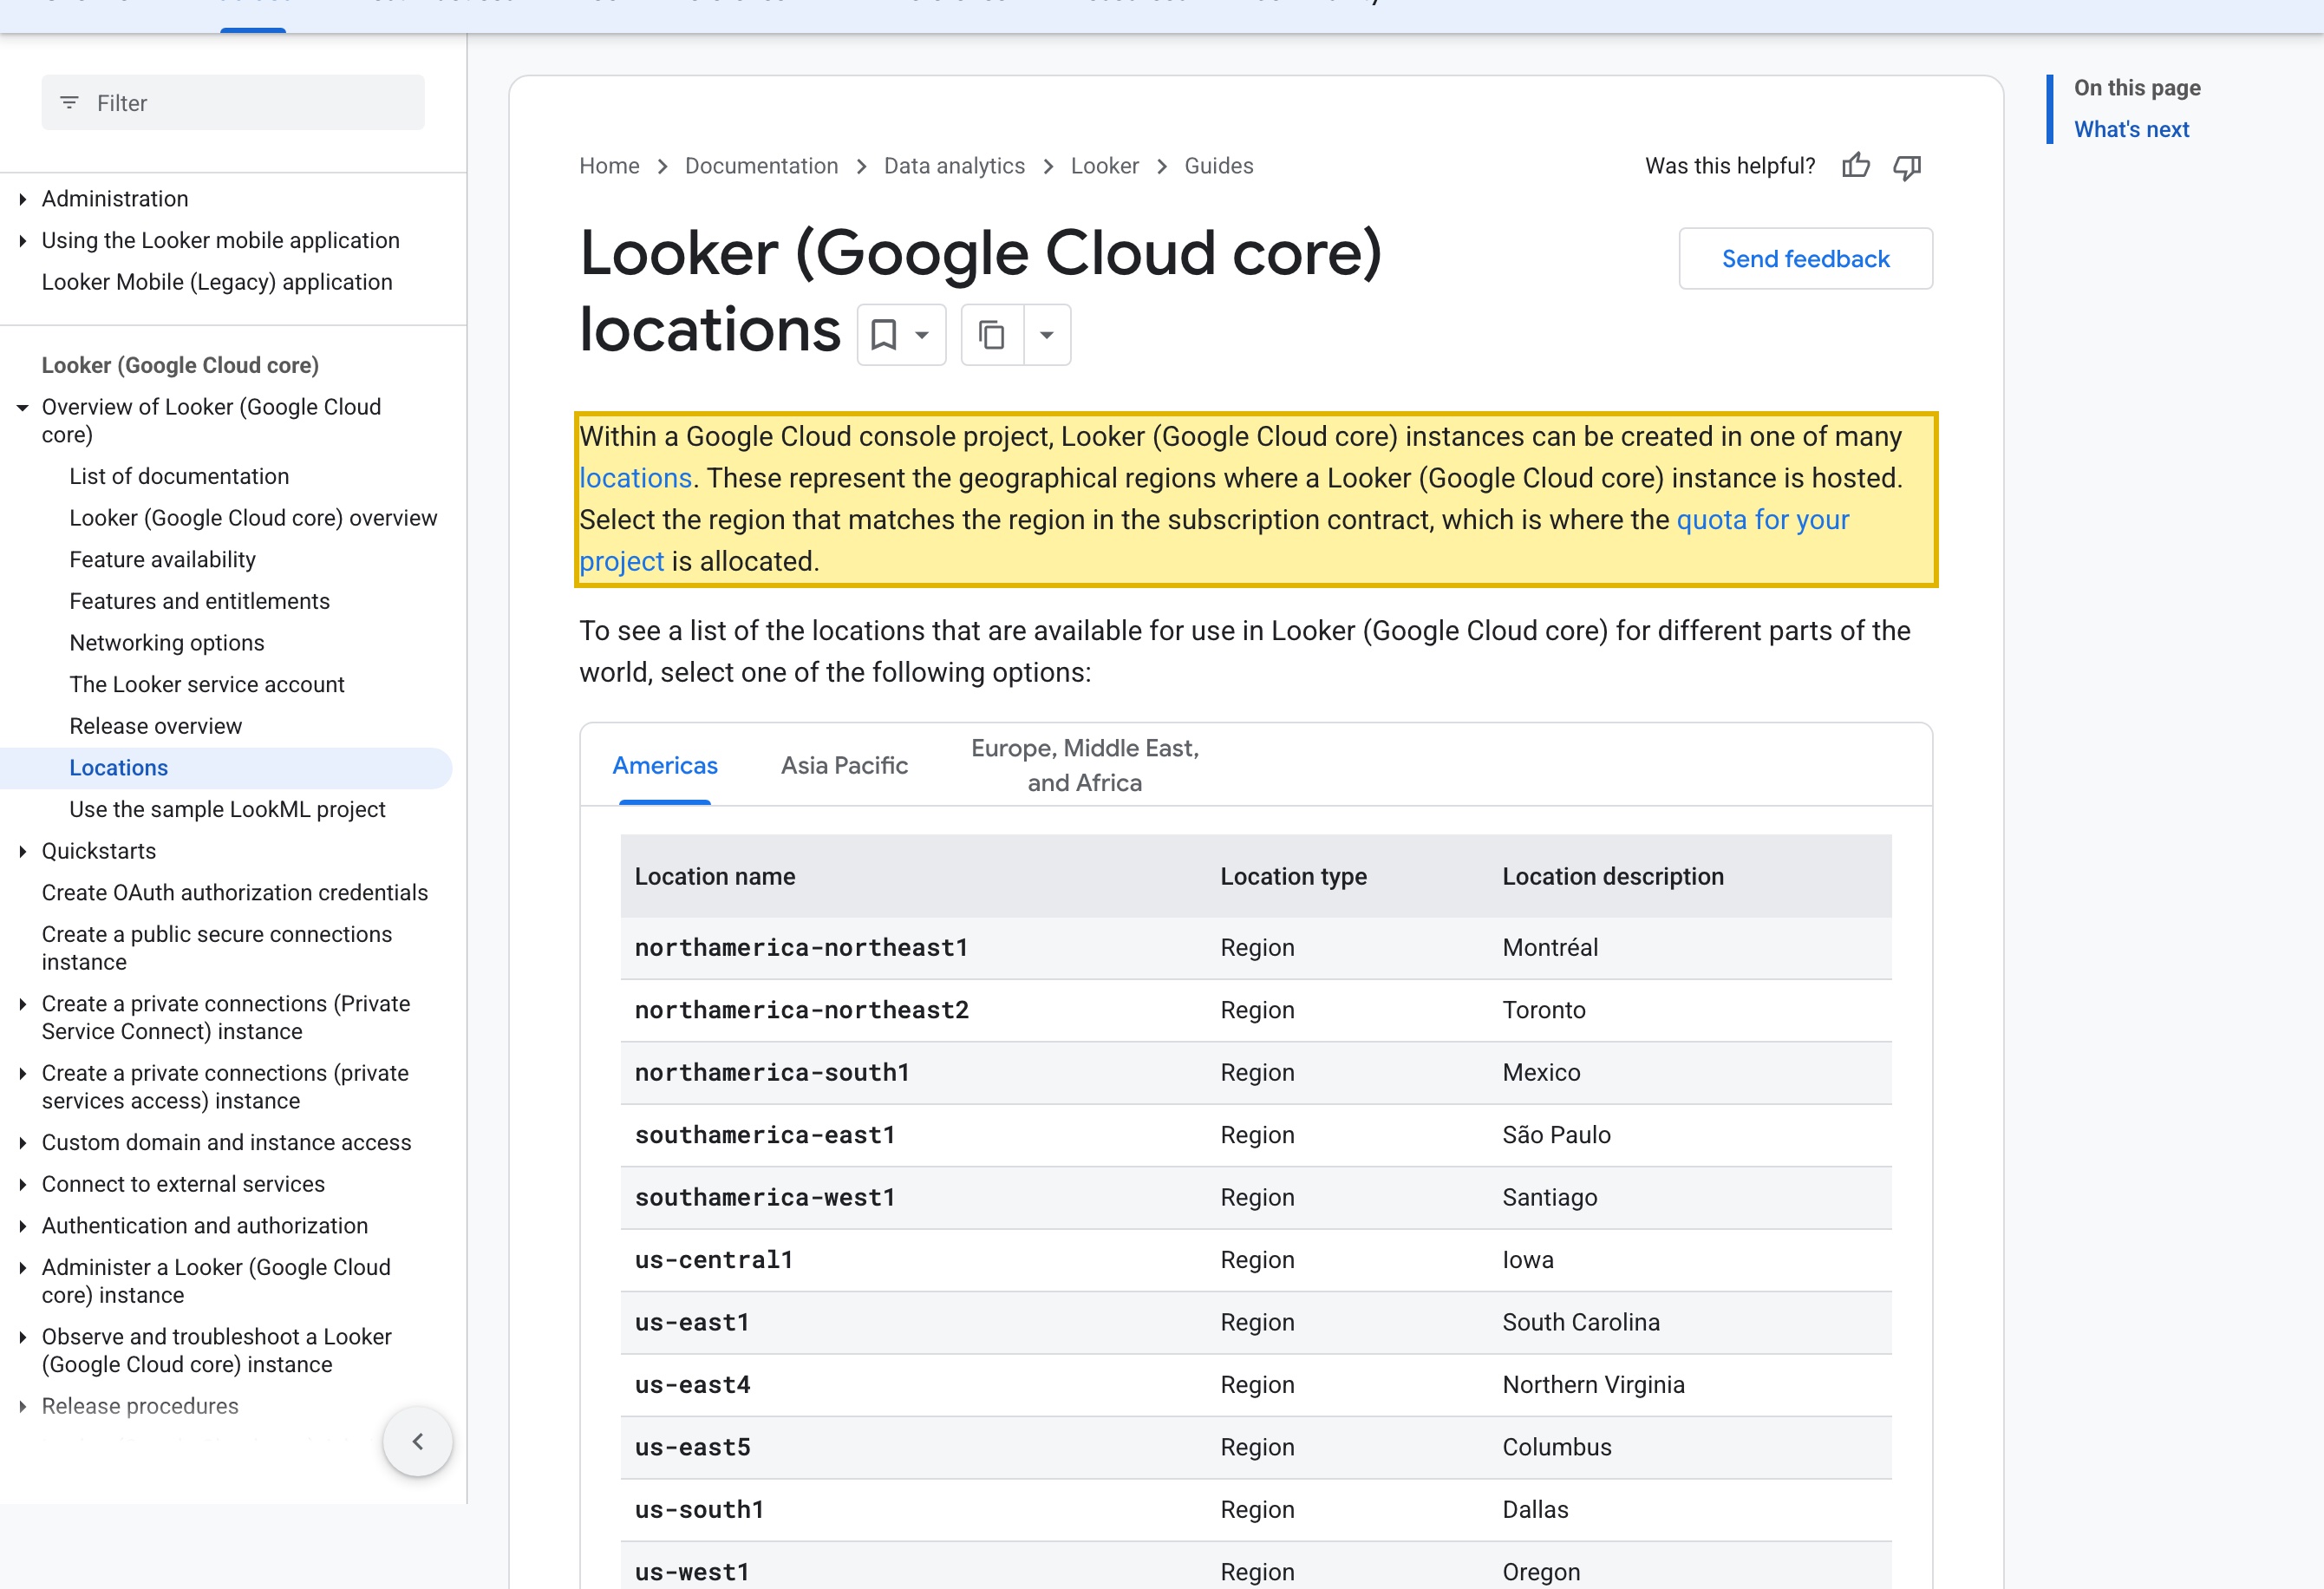Expand the Administration section
Screen dimensions: 2324x1589
tap(23, 199)
